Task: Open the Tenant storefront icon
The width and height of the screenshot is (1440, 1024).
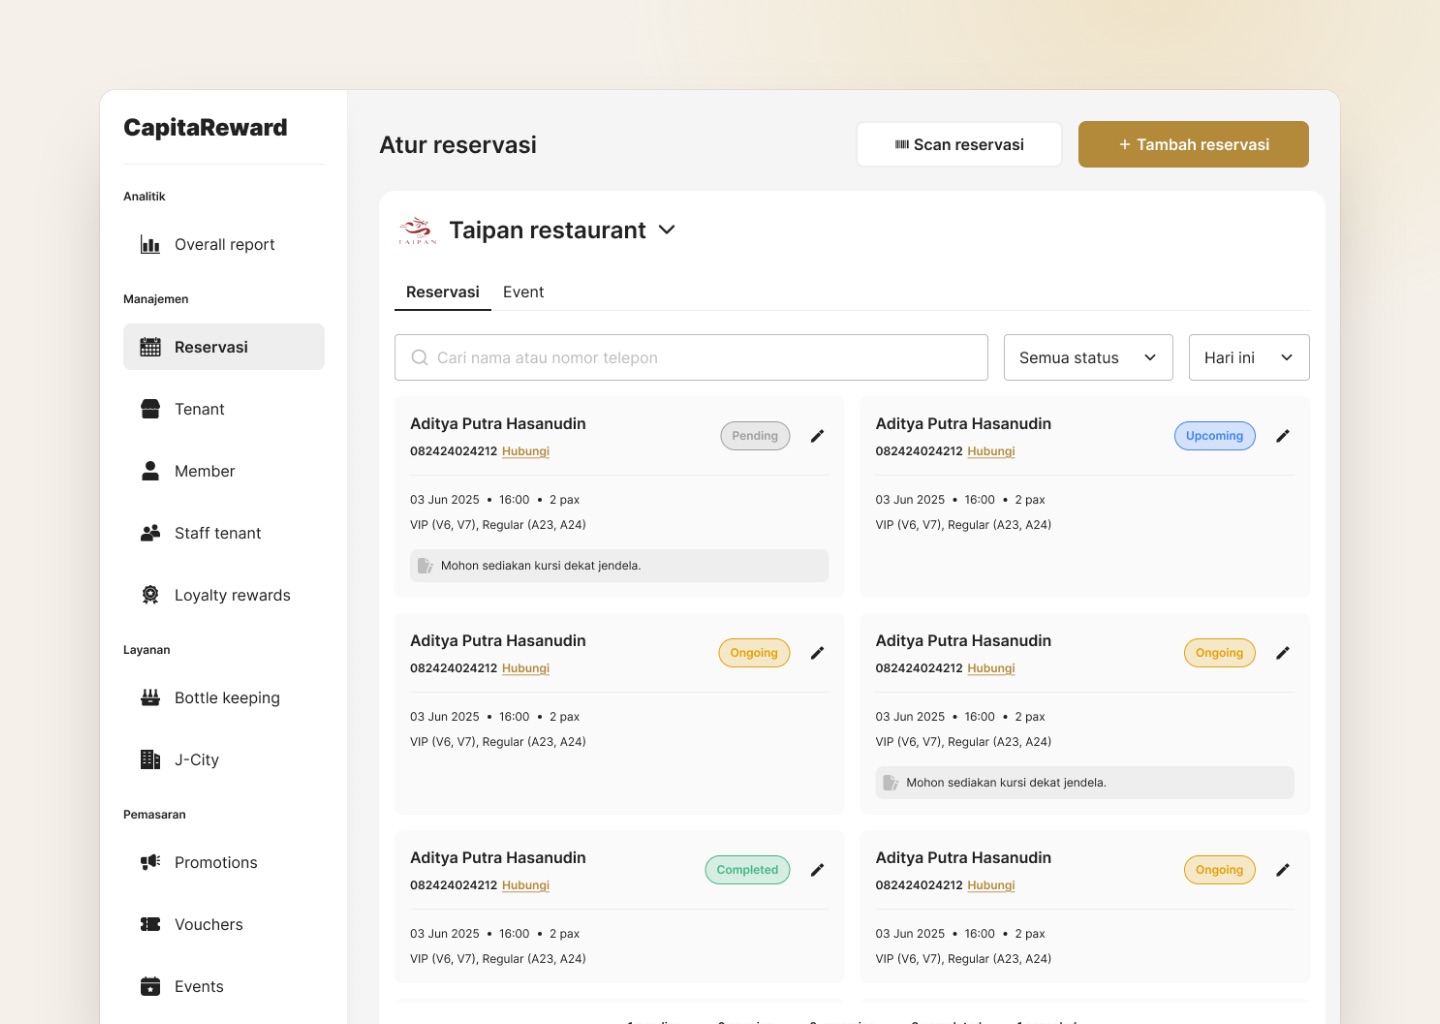Action: click(150, 409)
